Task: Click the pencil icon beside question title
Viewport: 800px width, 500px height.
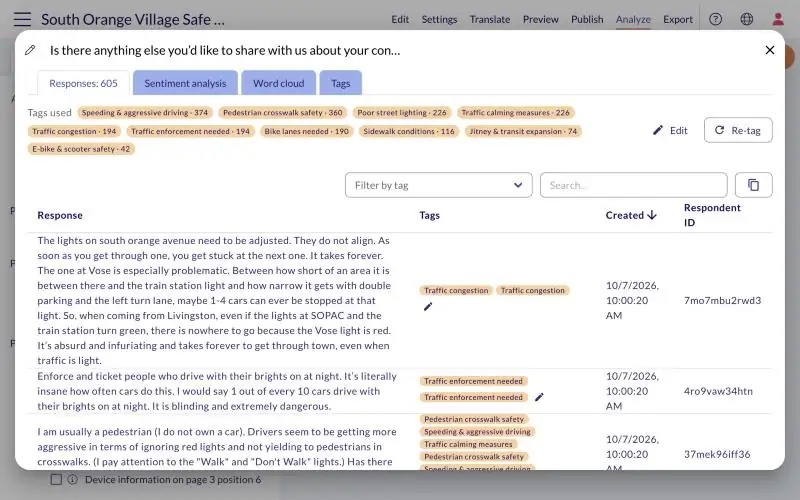Action: click(x=30, y=50)
